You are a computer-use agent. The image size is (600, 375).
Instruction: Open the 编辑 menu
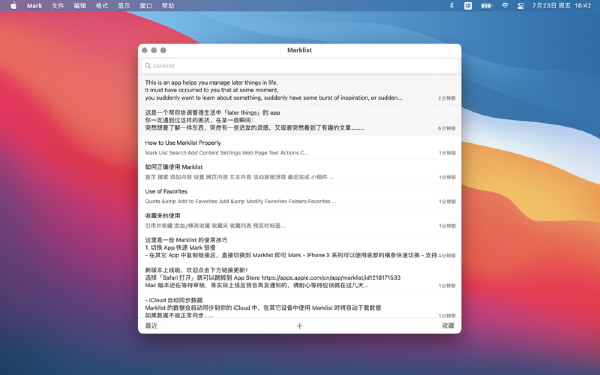click(80, 6)
